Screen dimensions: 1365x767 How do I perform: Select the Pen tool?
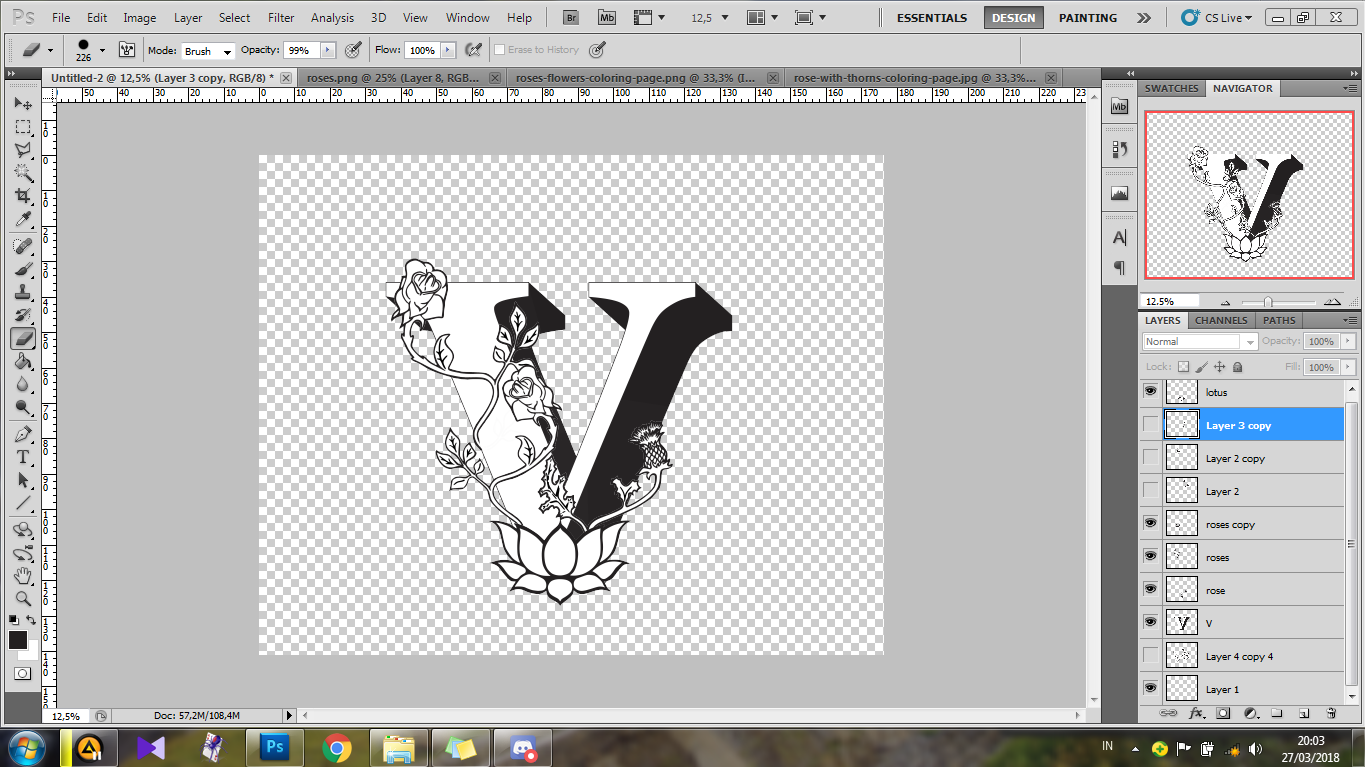[23, 434]
